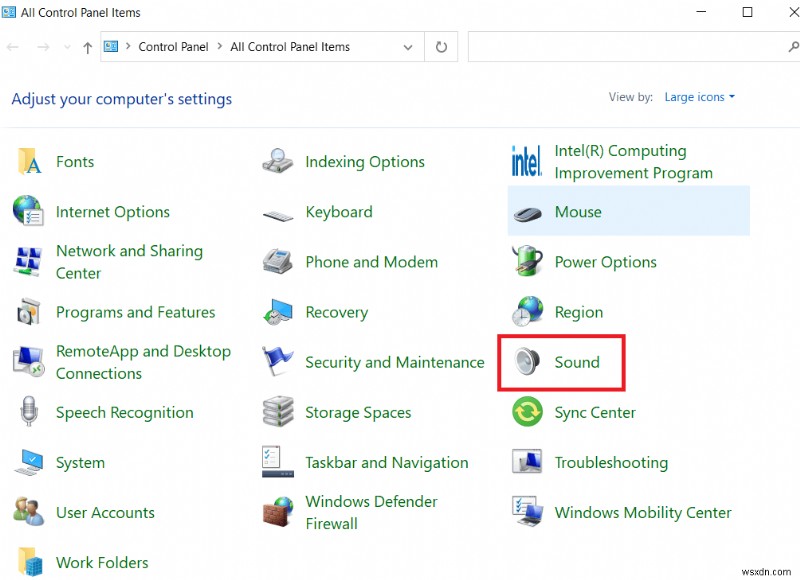The height and width of the screenshot is (580, 800).
Task: Select Control Panel in the breadcrumb path
Action: click(x=173, y=47)
